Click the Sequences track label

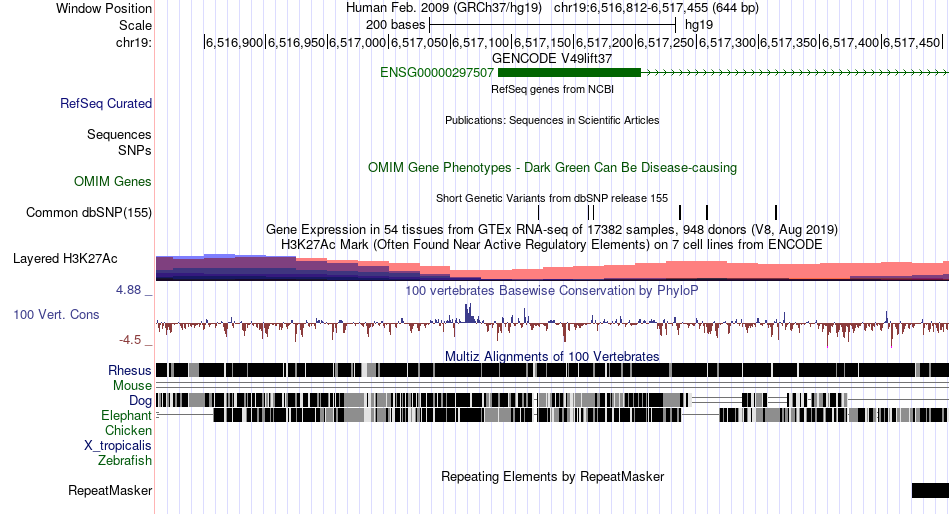119,135
